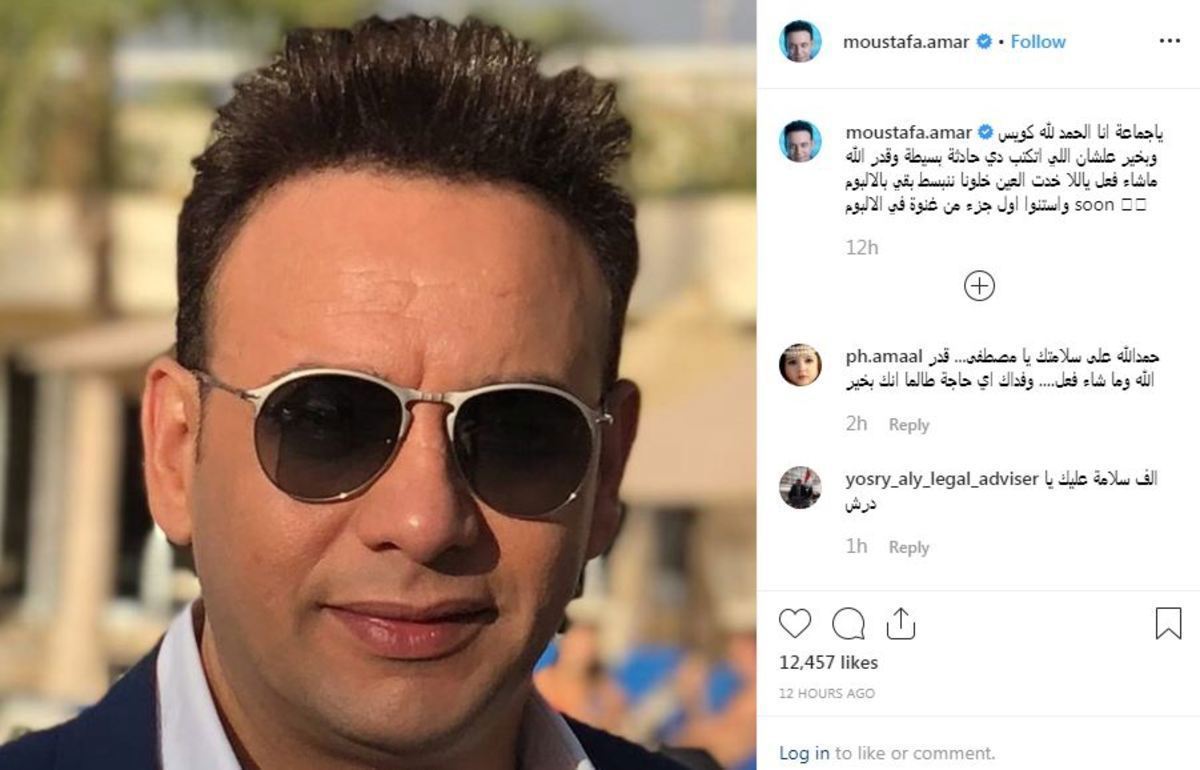Share the post with the arrow icon
The image size is (1200, 770).
coord(901,623)
